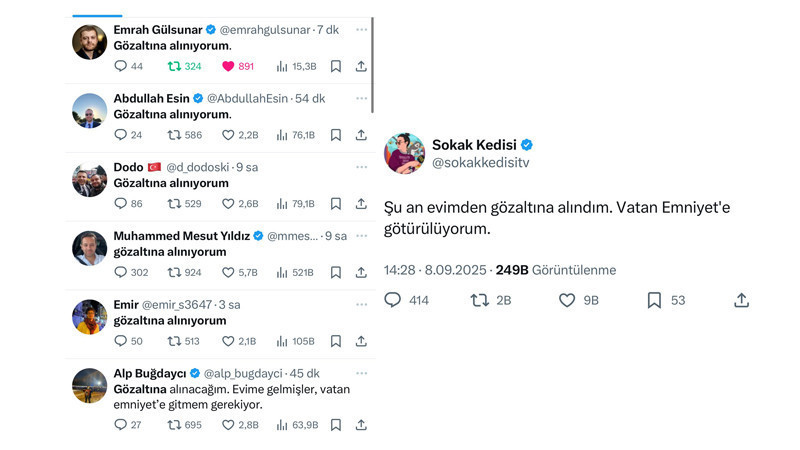Undo retweet on Emrah Gülsunar's tweet

click(173, 66)
